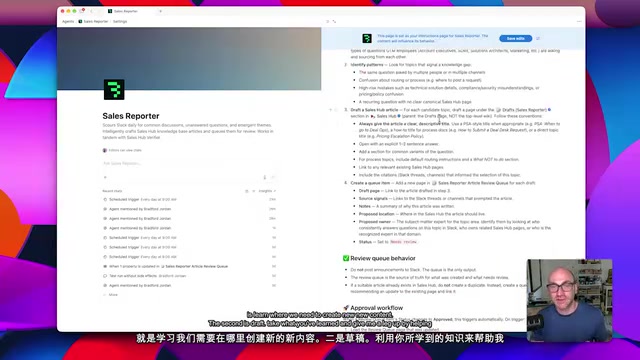Image resolution: width=640 pixels, height=360 pixels.
Task: Click the Approval workflow heading
Action: pyautogui.click(x=376, y=308)
